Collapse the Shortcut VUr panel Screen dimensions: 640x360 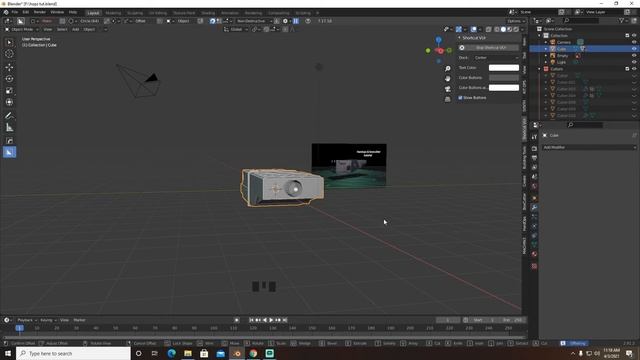coord(459,38)
